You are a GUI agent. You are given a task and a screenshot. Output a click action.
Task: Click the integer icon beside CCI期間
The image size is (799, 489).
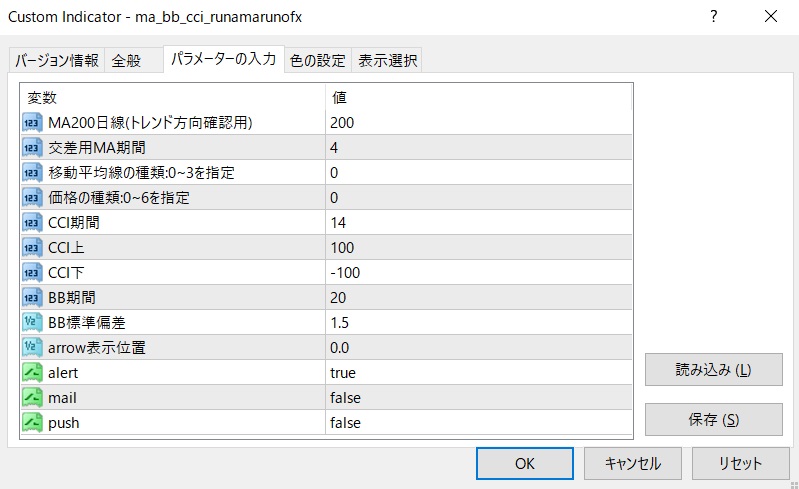pyautogui.click(x=31, y=223)
